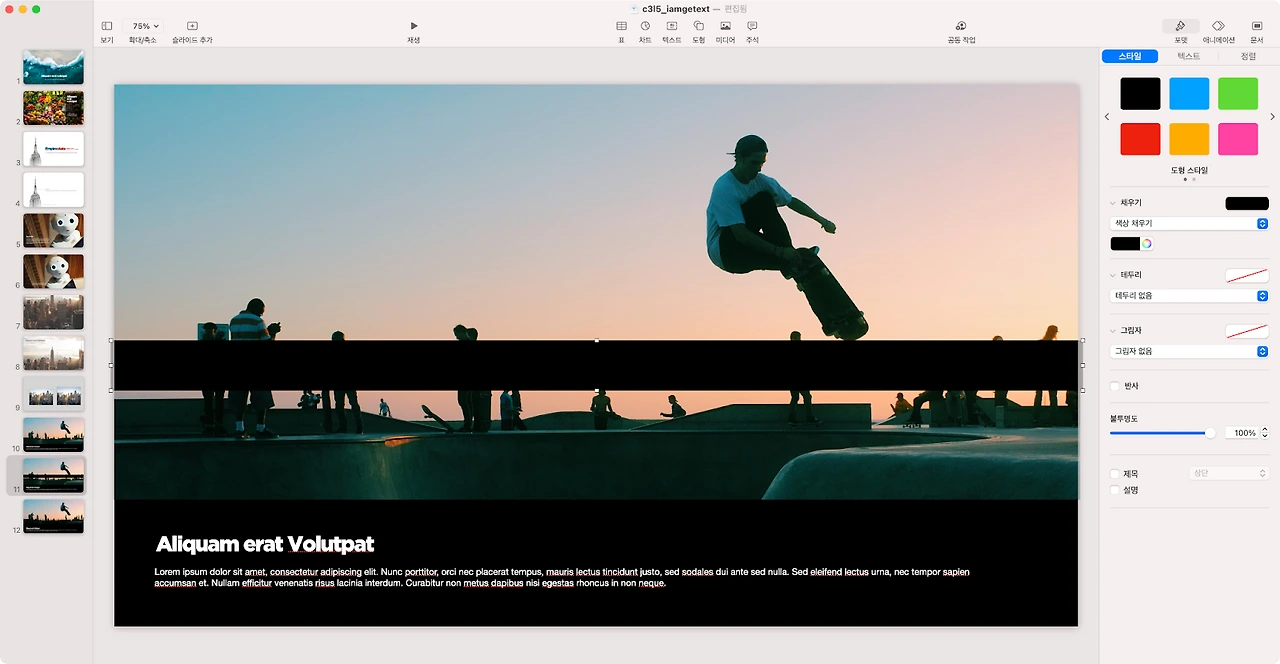Click the document icon beside title c3l5_iamgetext
The image size is (1280, 664).
point(634,8)
